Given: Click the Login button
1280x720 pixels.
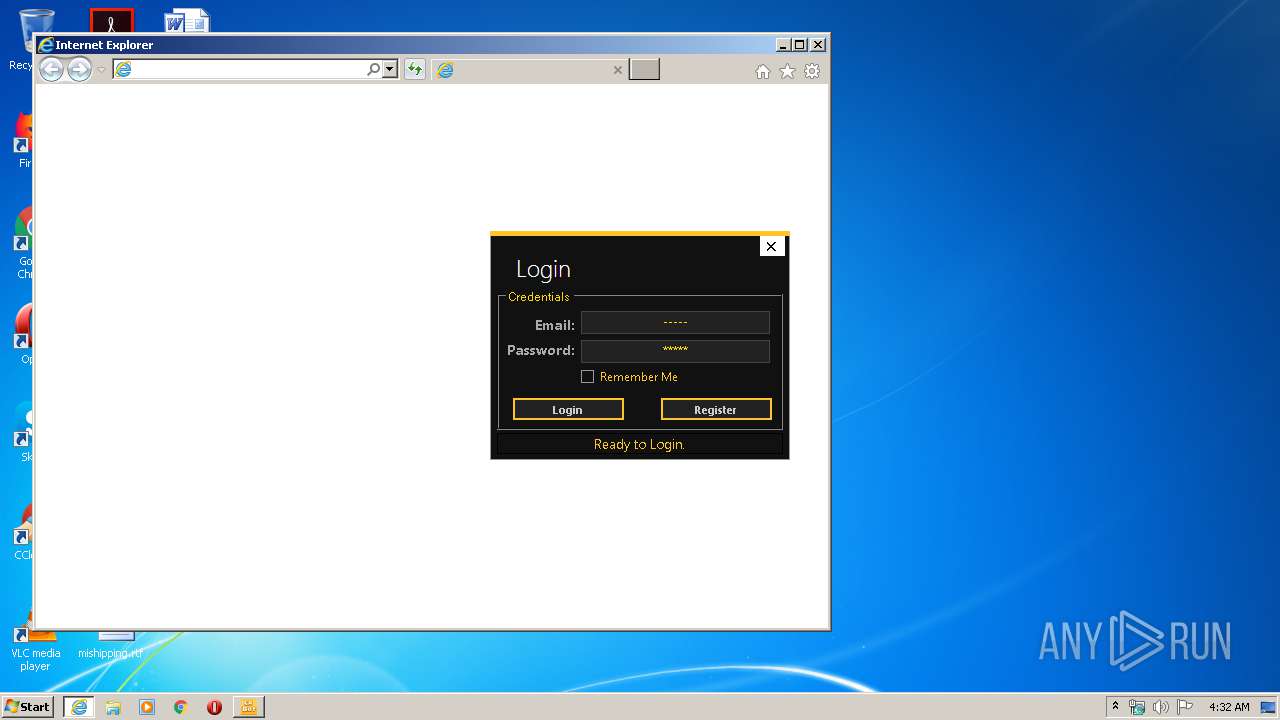Looking at the screenshot, I should 568,409.
